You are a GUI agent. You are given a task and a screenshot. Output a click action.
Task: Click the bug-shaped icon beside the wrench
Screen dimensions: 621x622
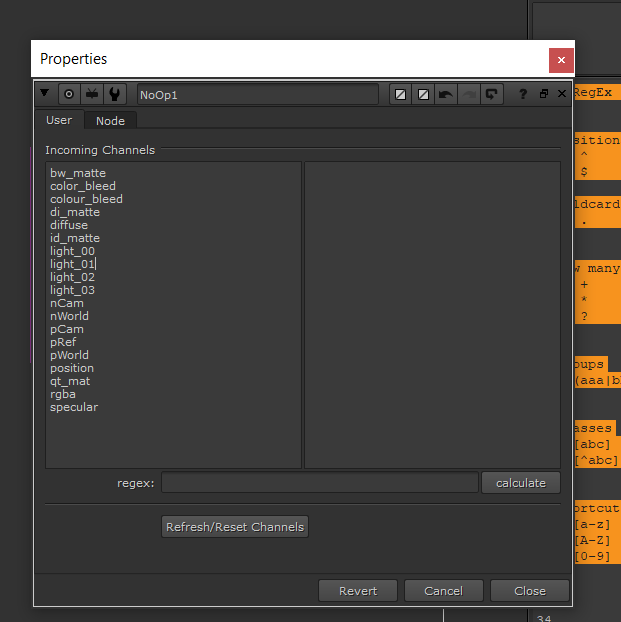coord(92,94)
